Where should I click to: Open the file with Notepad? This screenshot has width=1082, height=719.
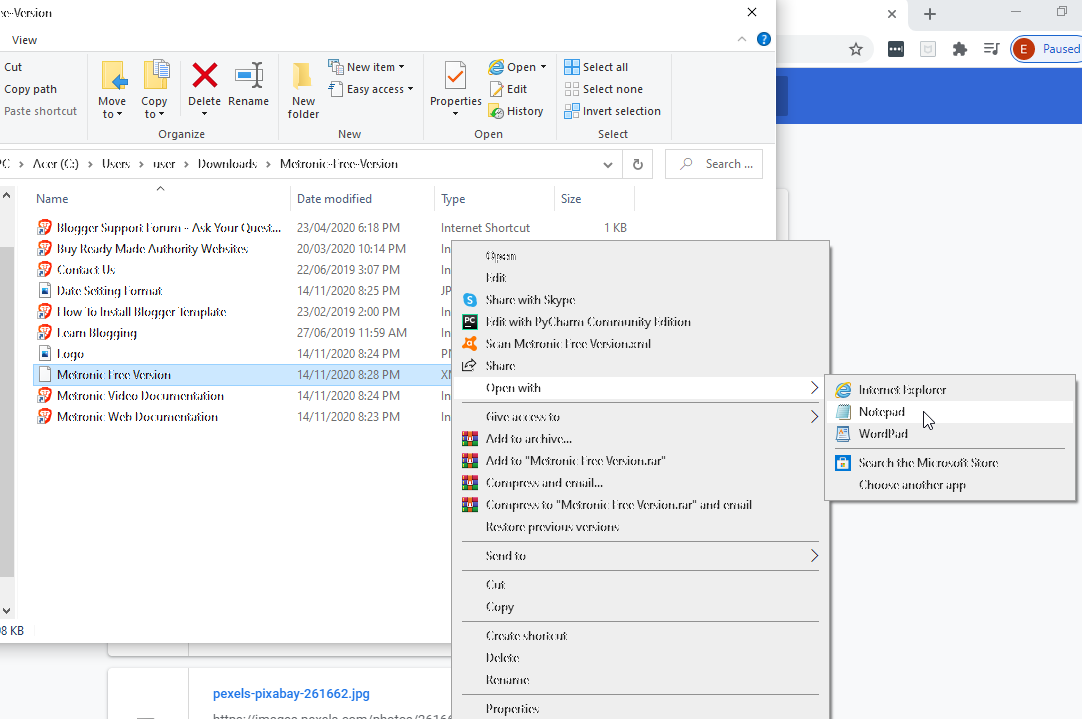[x=950, y=412]
